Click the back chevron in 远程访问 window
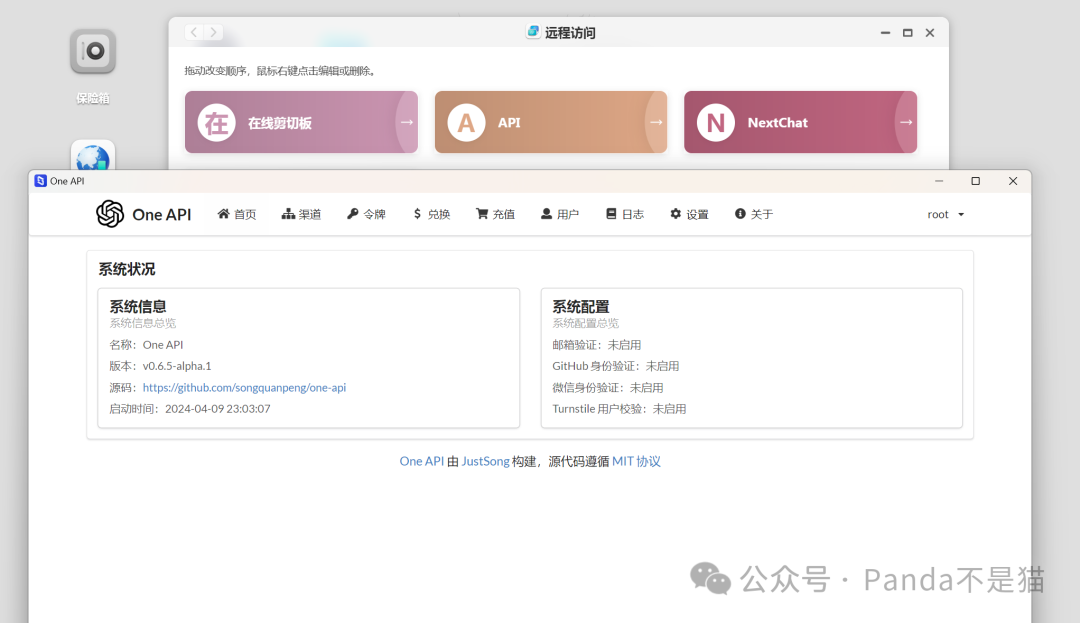The image size is (1080, 623). [193, 31]
